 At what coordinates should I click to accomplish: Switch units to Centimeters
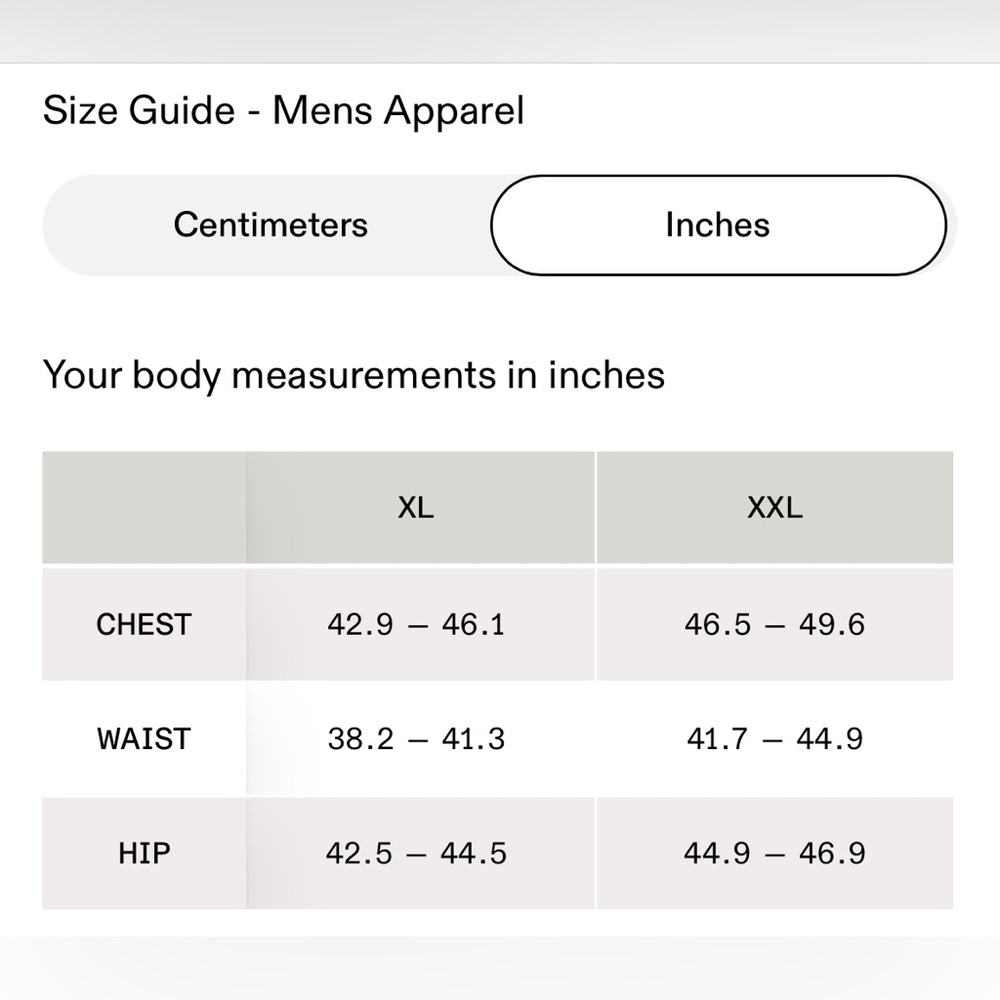click(x=270, y=225)
